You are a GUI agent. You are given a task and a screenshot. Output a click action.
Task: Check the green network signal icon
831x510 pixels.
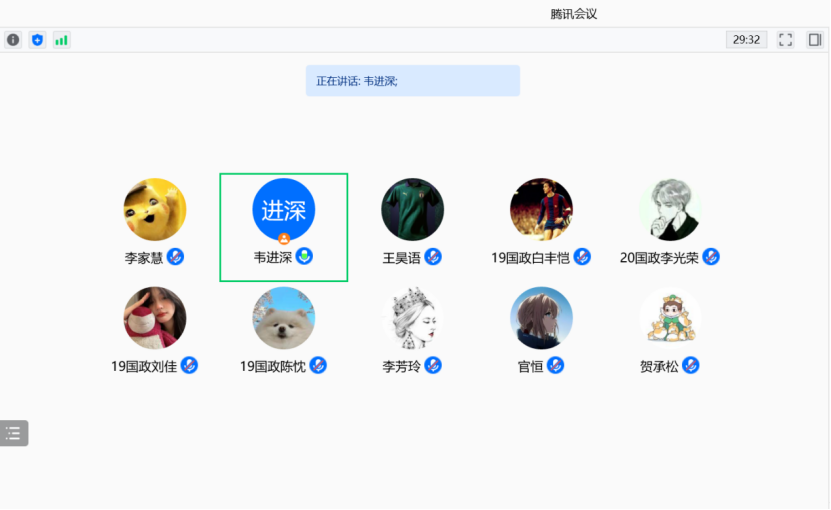click(61, 40)
